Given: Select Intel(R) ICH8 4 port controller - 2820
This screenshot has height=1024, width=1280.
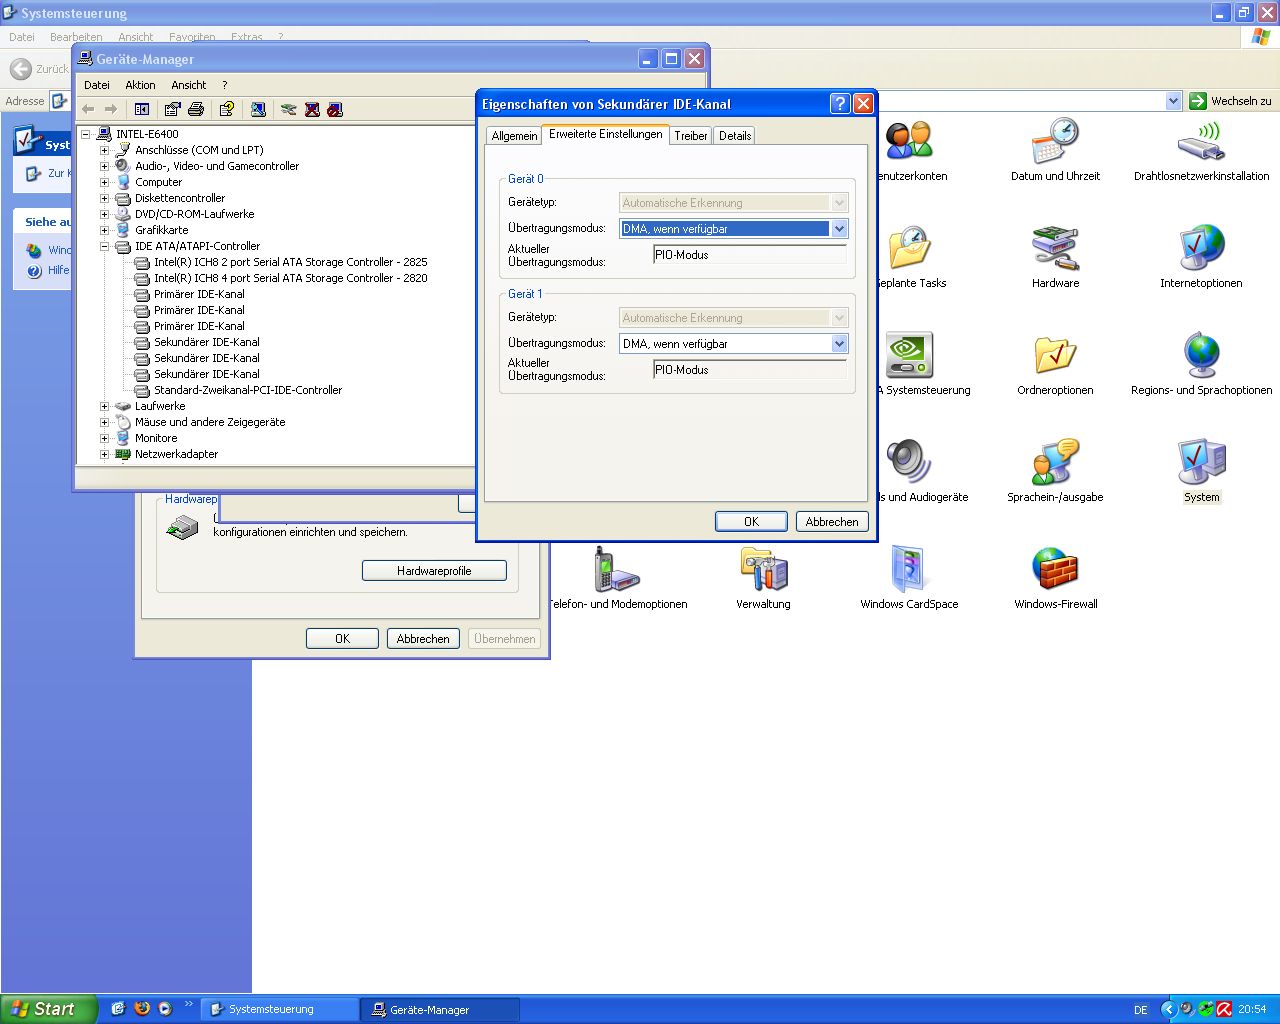Looking at the screenshot, I should (x=290, y=278).
